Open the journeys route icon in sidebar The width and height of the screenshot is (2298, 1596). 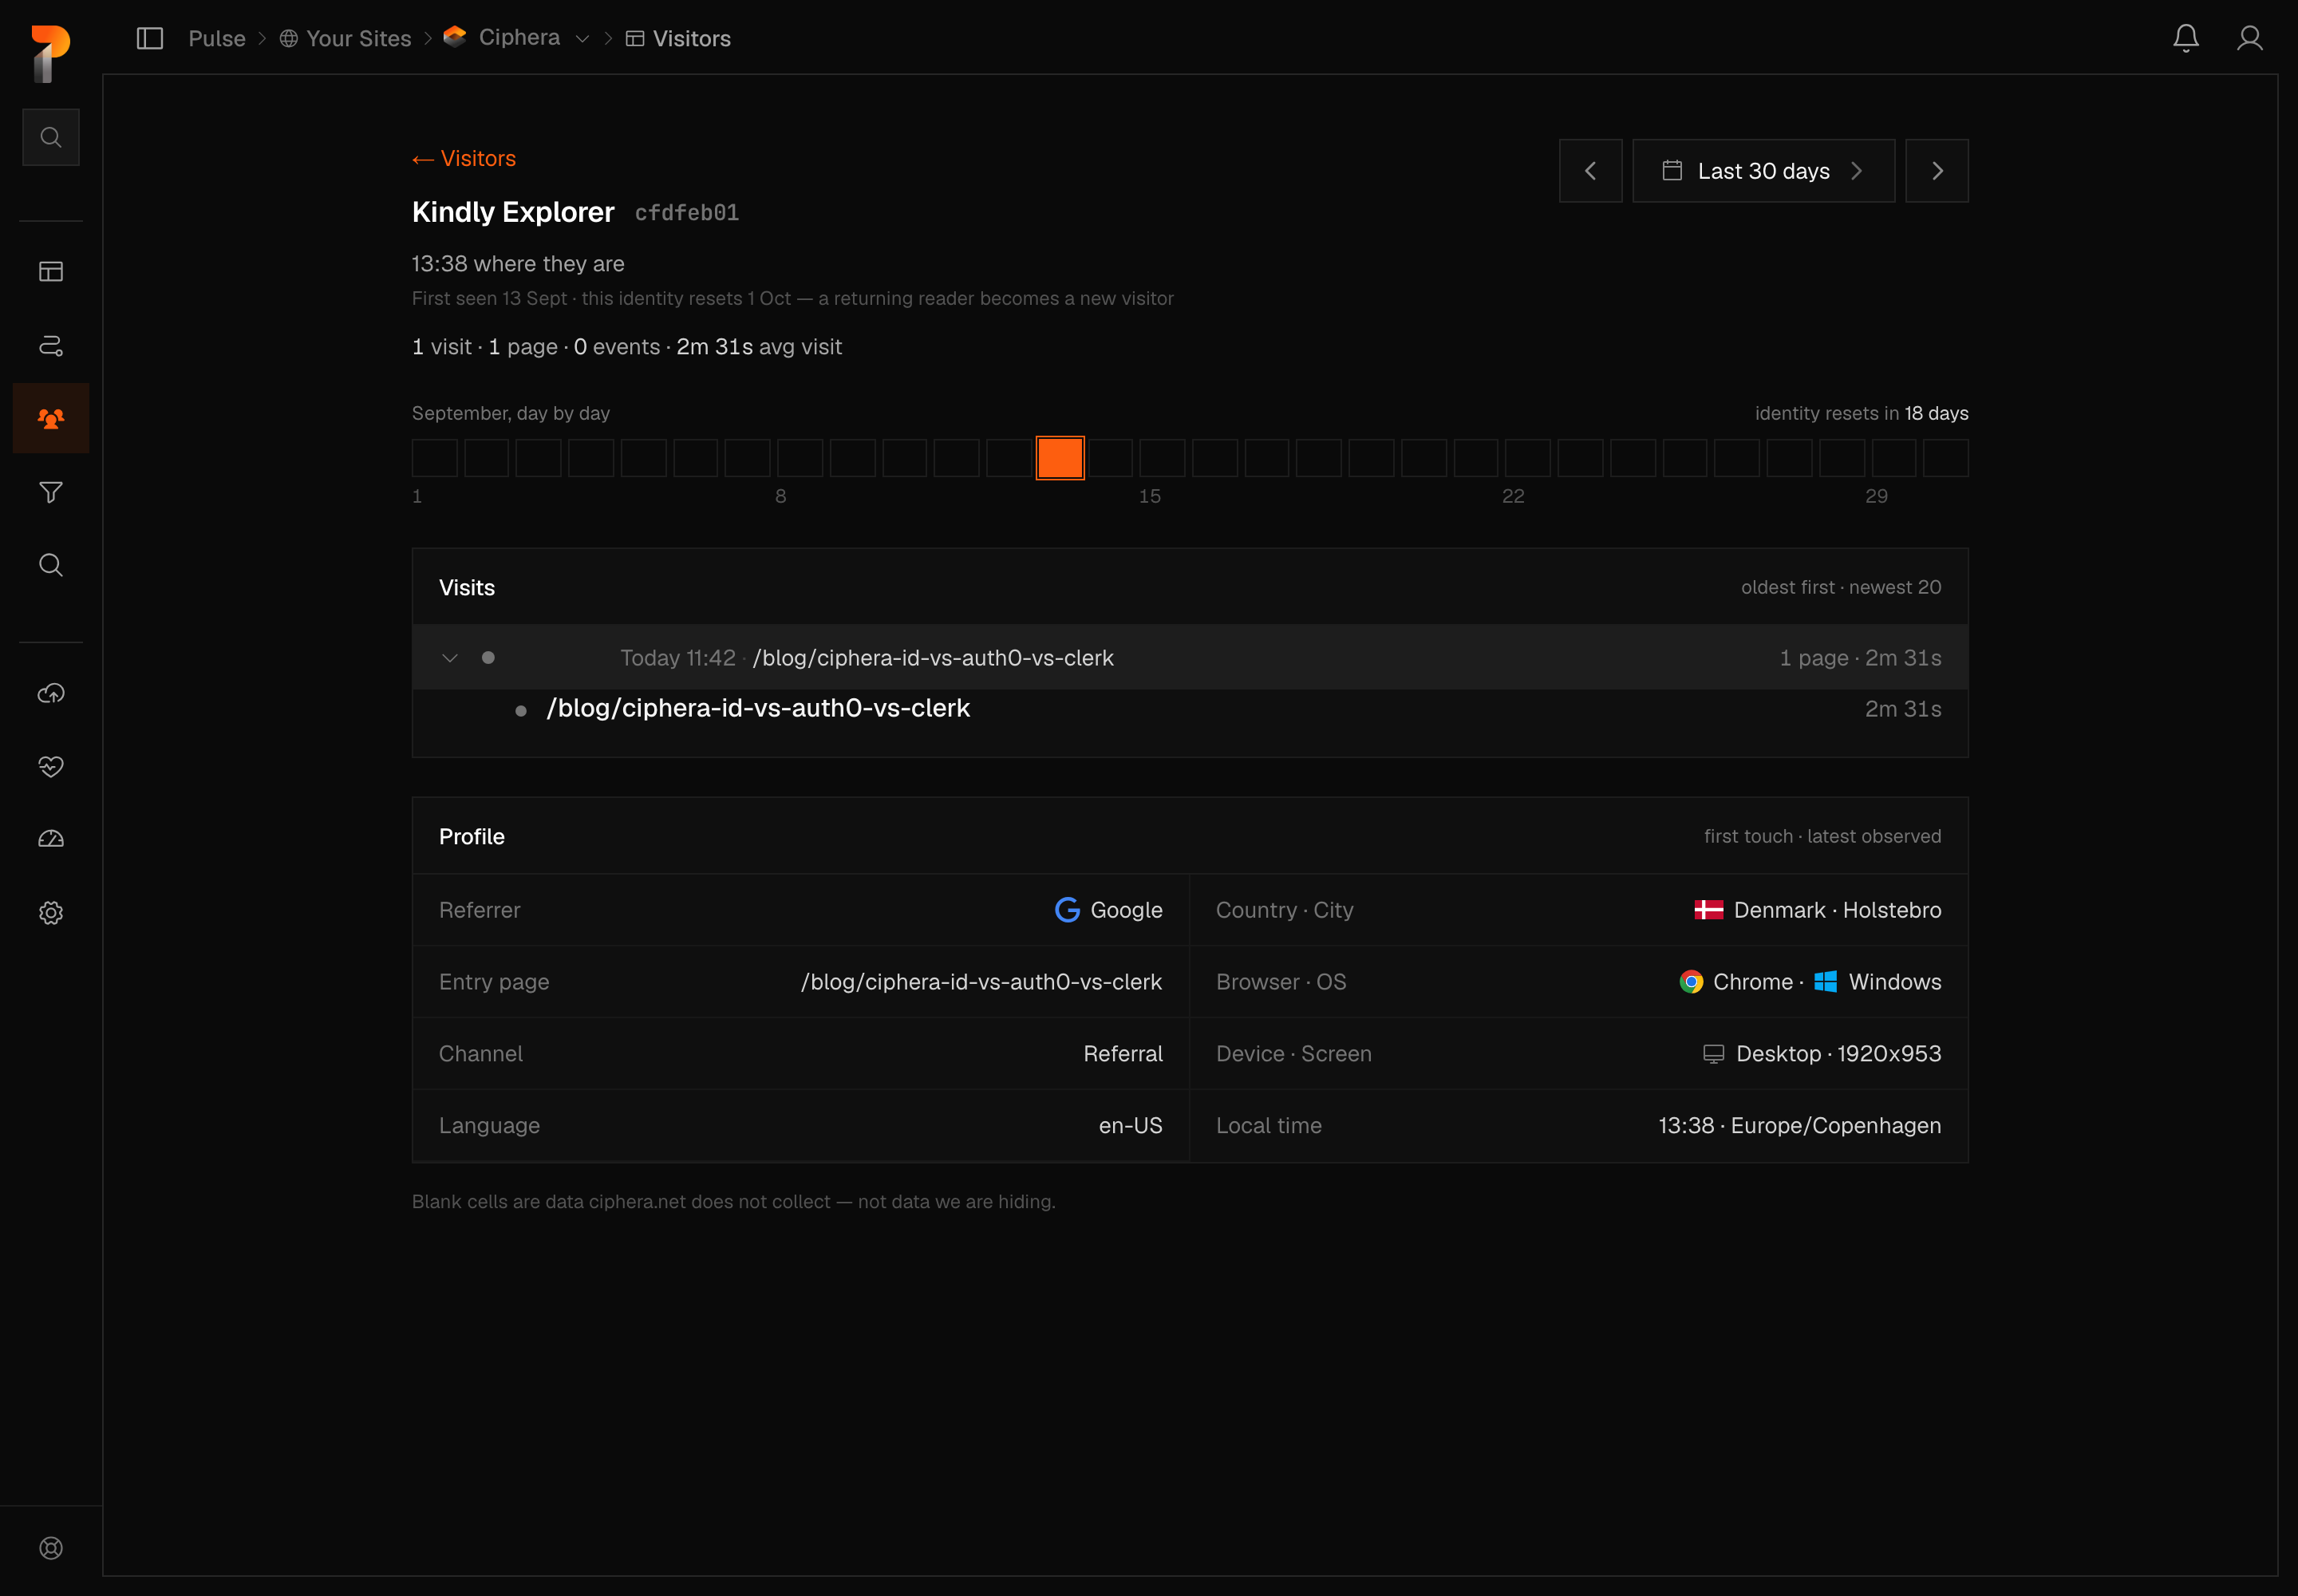[x=51, y=346]
